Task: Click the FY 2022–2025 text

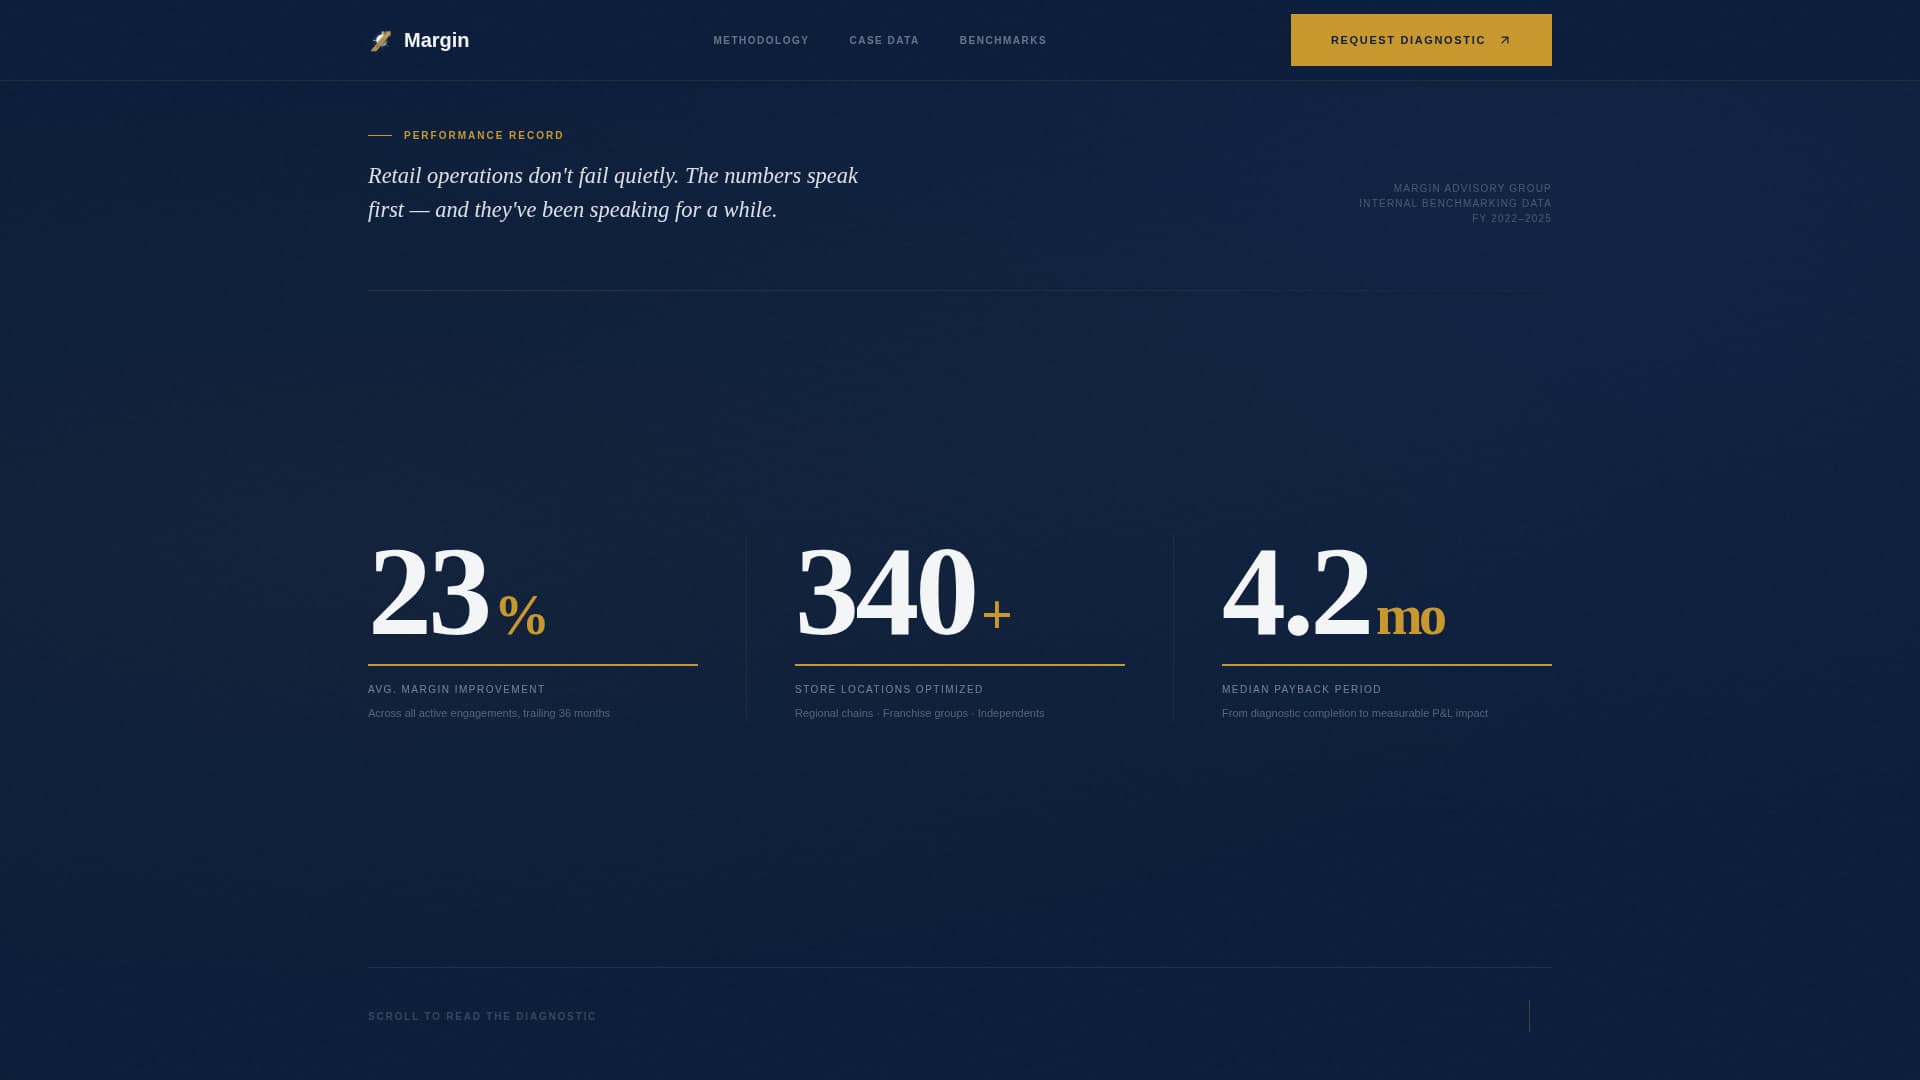Action: click(x=1511, y=218)
